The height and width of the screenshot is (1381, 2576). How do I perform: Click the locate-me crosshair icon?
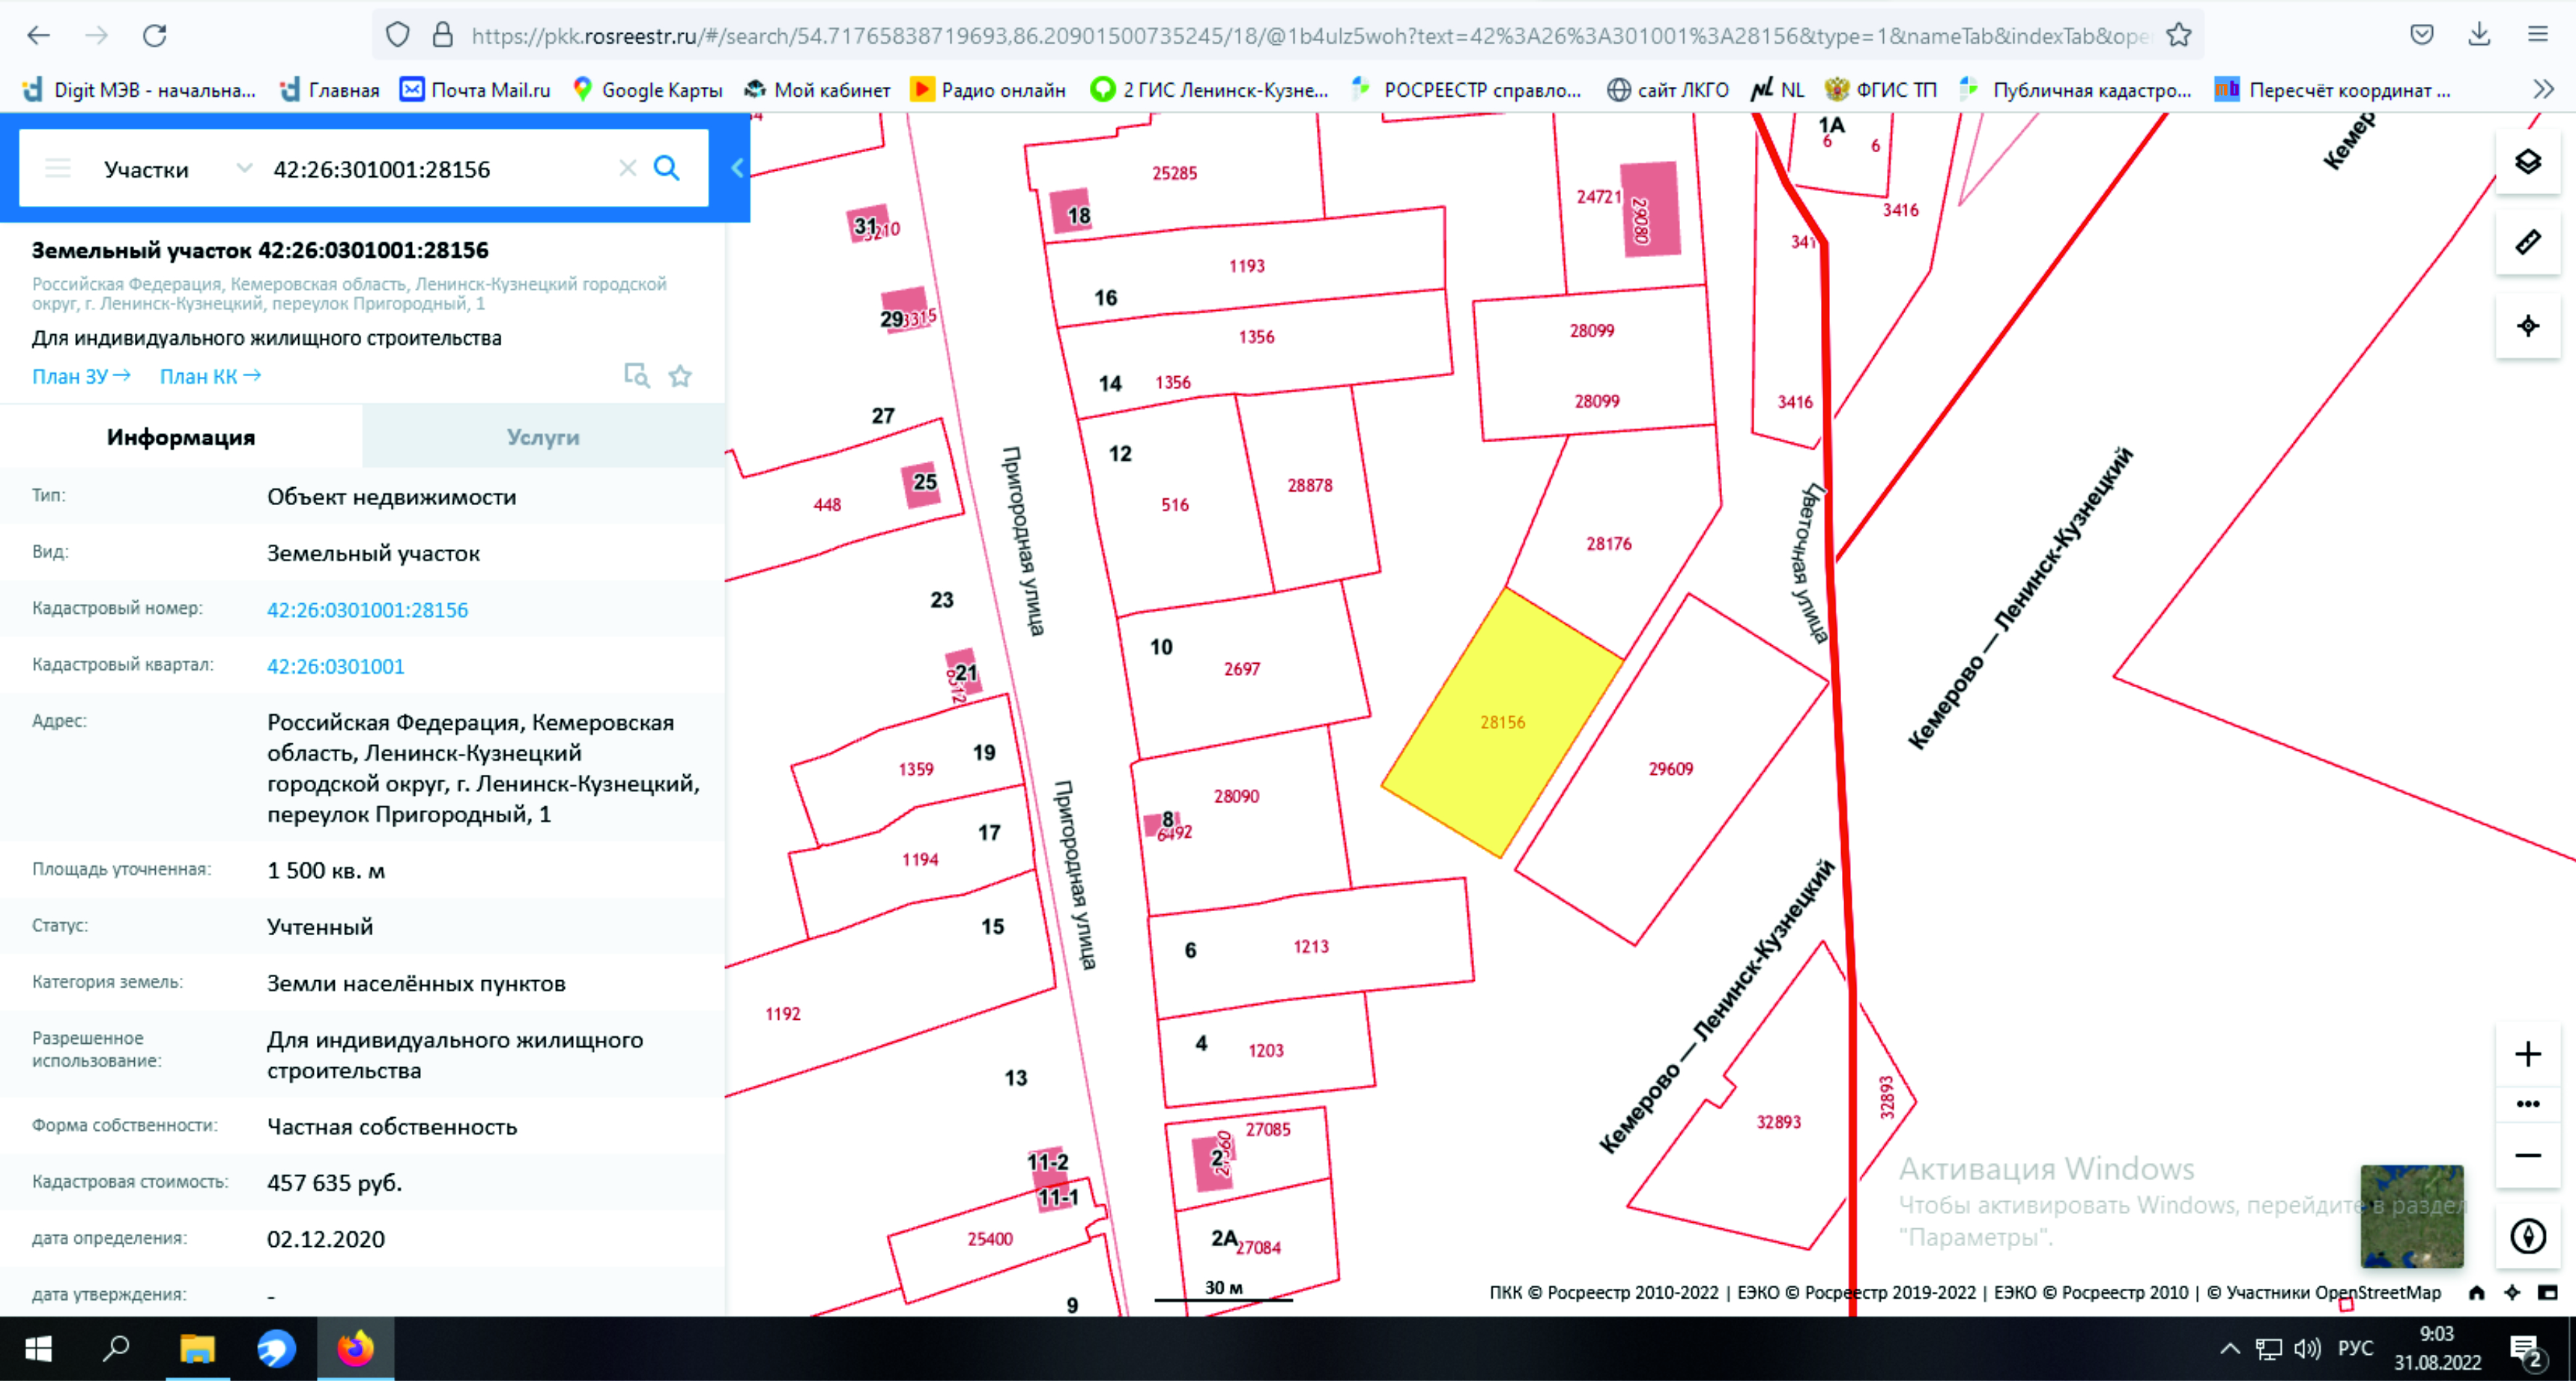click(x=2527, y=326)
